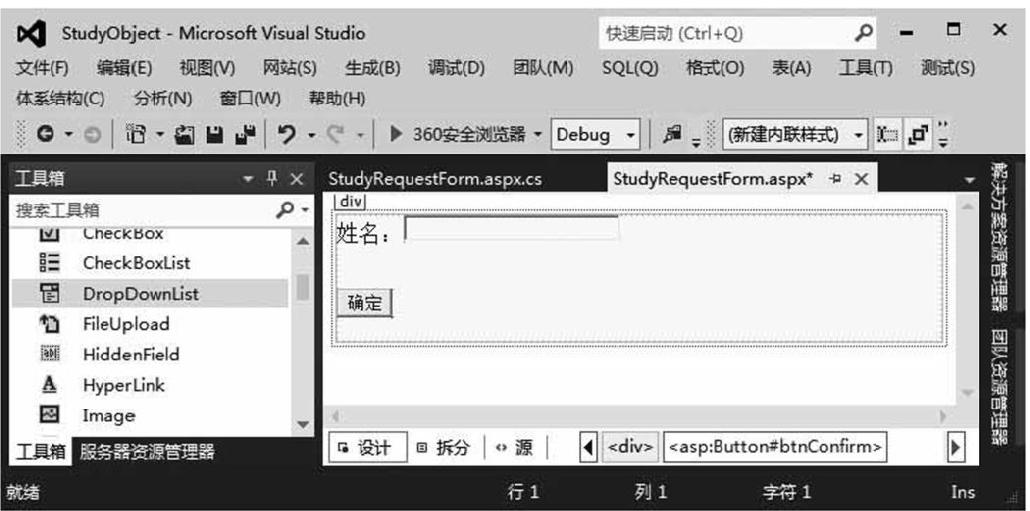Open the 调试(D) menu

click(457, 68)
